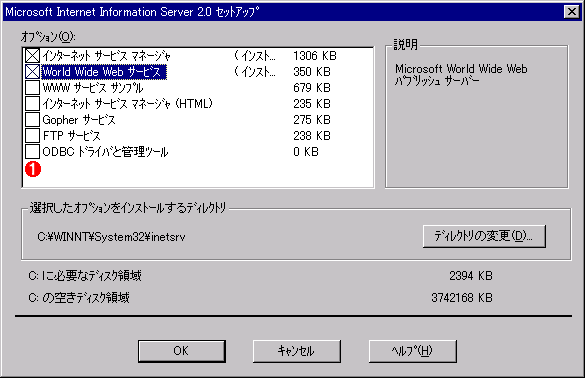
Task: Click the 235 KB size value
Action: click(x=312, y=104)
